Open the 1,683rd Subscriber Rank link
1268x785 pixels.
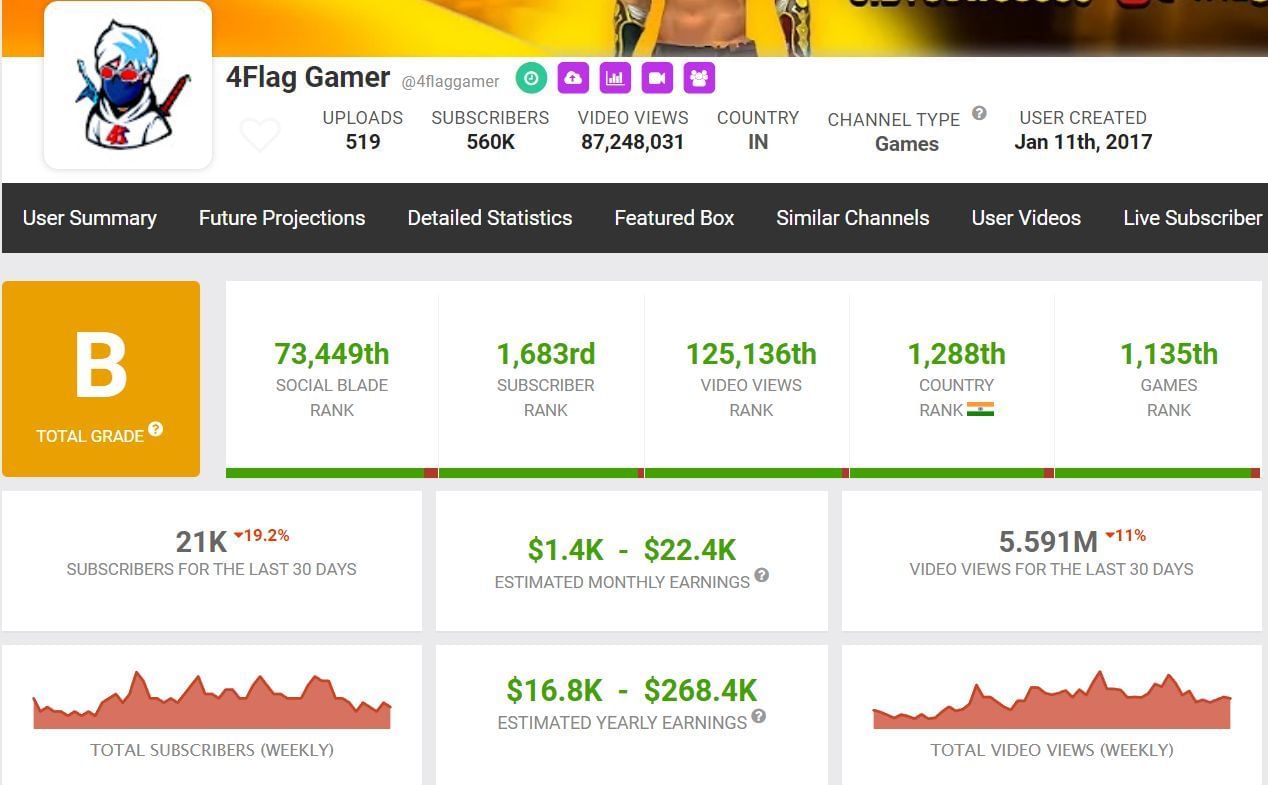546,354
